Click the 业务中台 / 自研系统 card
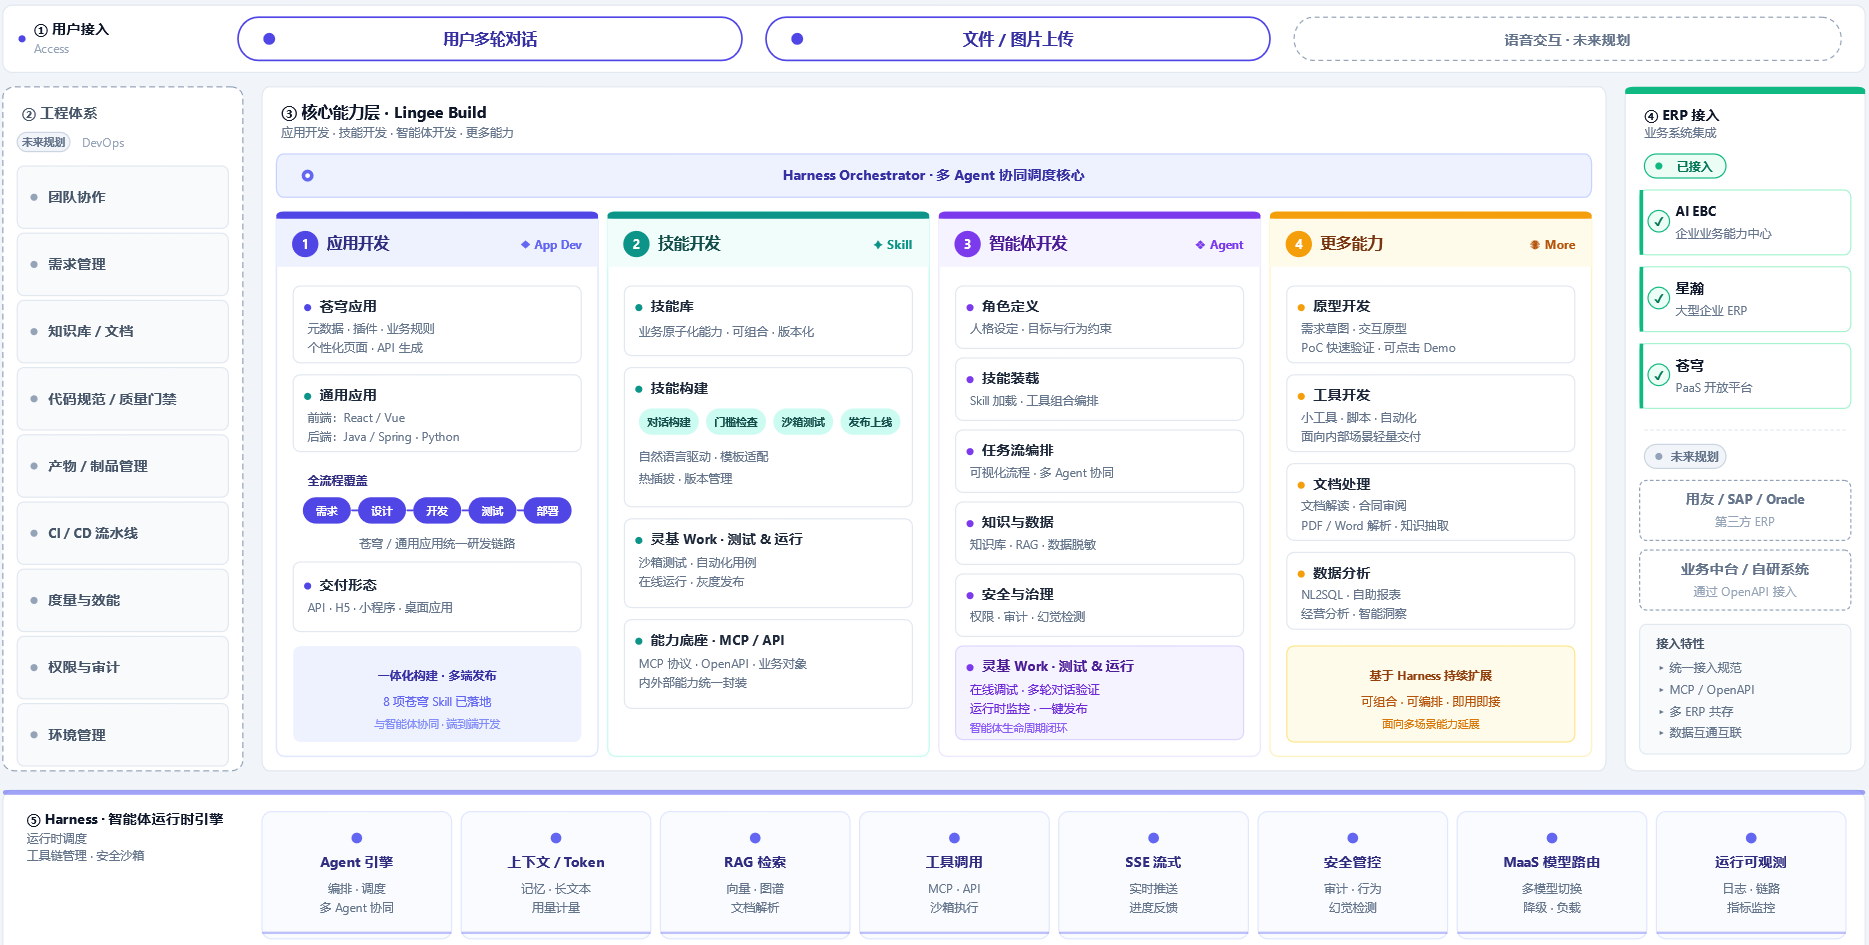Image resolution: width=1869 pixels, height=945 pixels. [x=1745, y=580]
